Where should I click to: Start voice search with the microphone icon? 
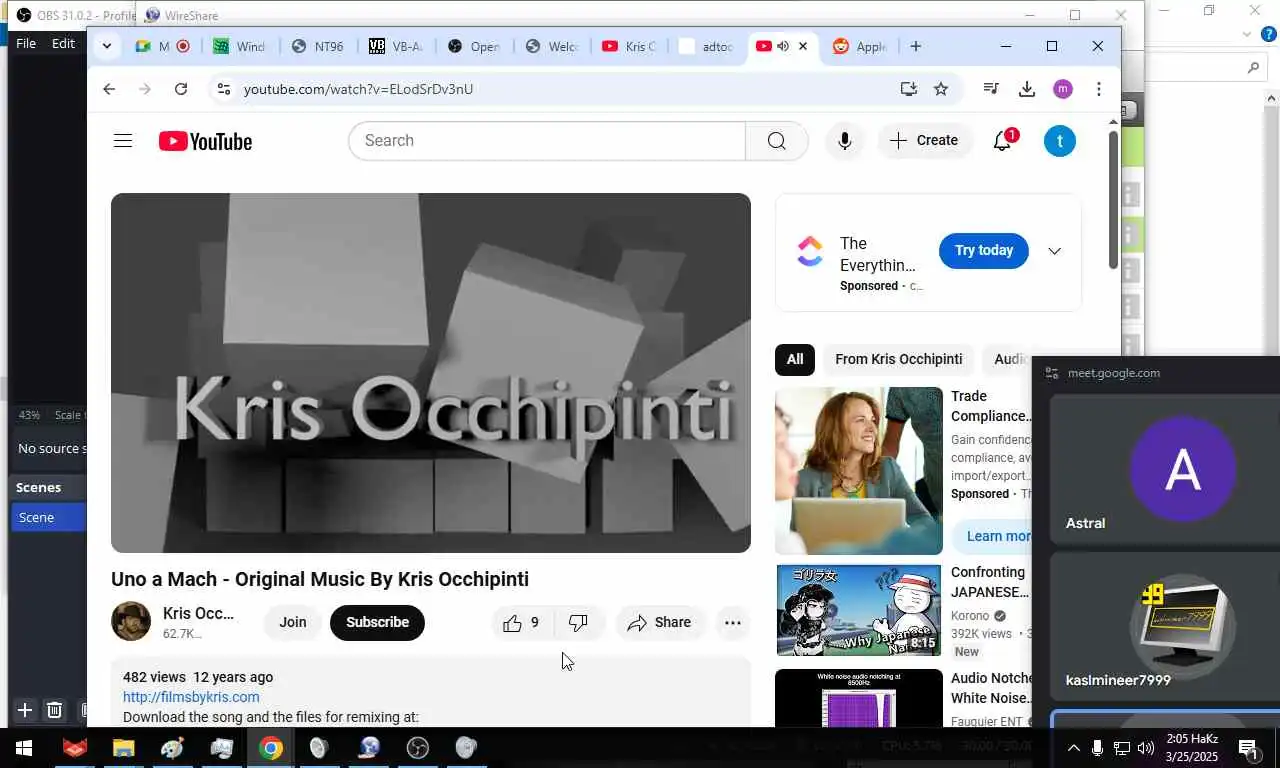[845, 141]
